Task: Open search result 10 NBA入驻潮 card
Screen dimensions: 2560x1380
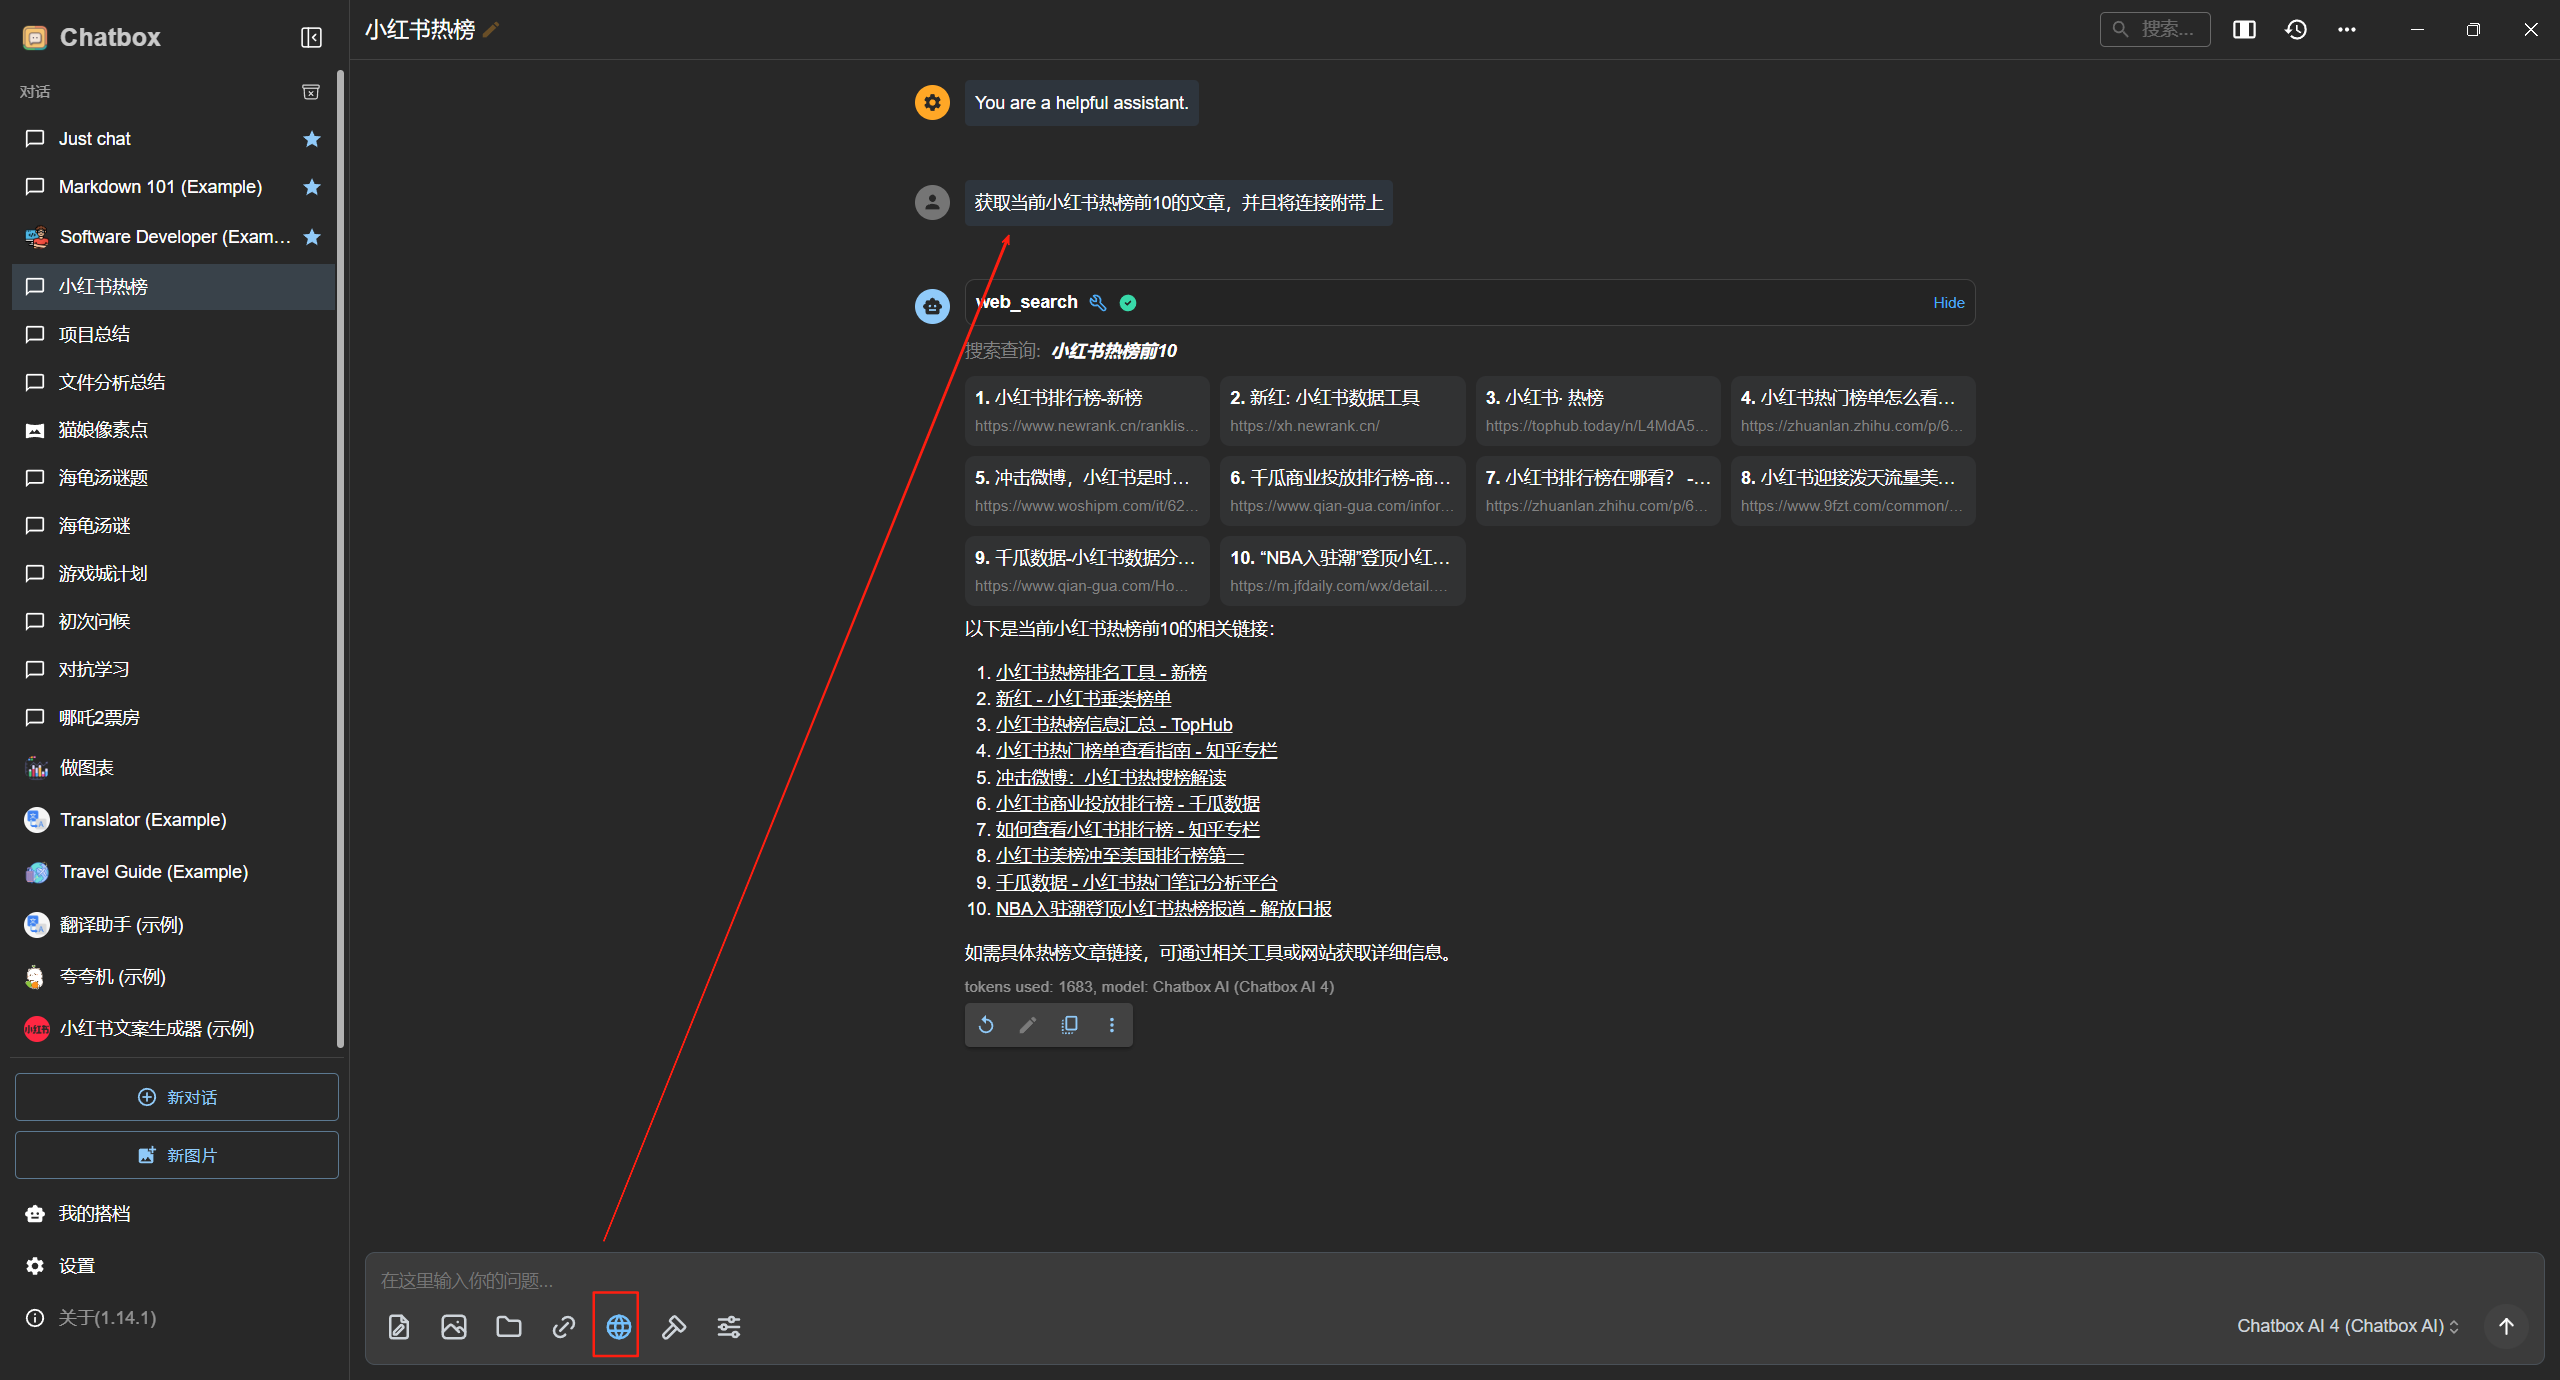Action: (1342, 570)
